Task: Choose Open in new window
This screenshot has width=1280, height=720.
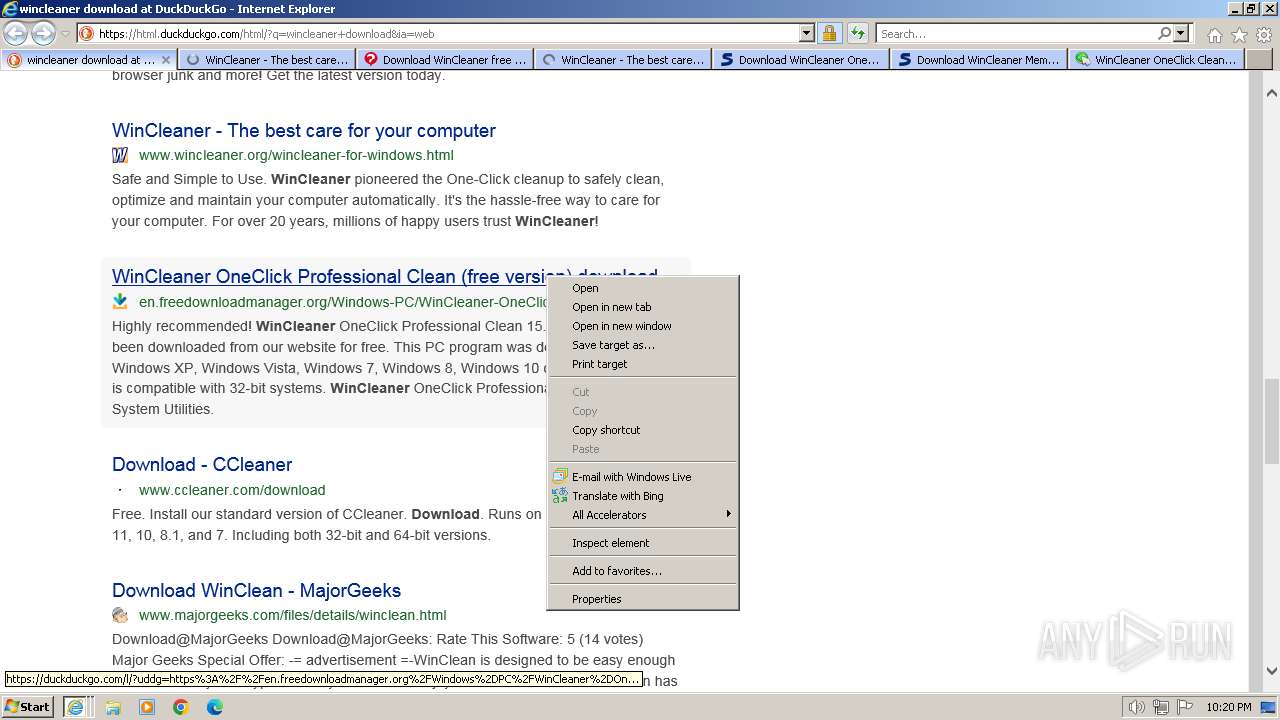Action: pyautogui.click(x=642, y=326)
